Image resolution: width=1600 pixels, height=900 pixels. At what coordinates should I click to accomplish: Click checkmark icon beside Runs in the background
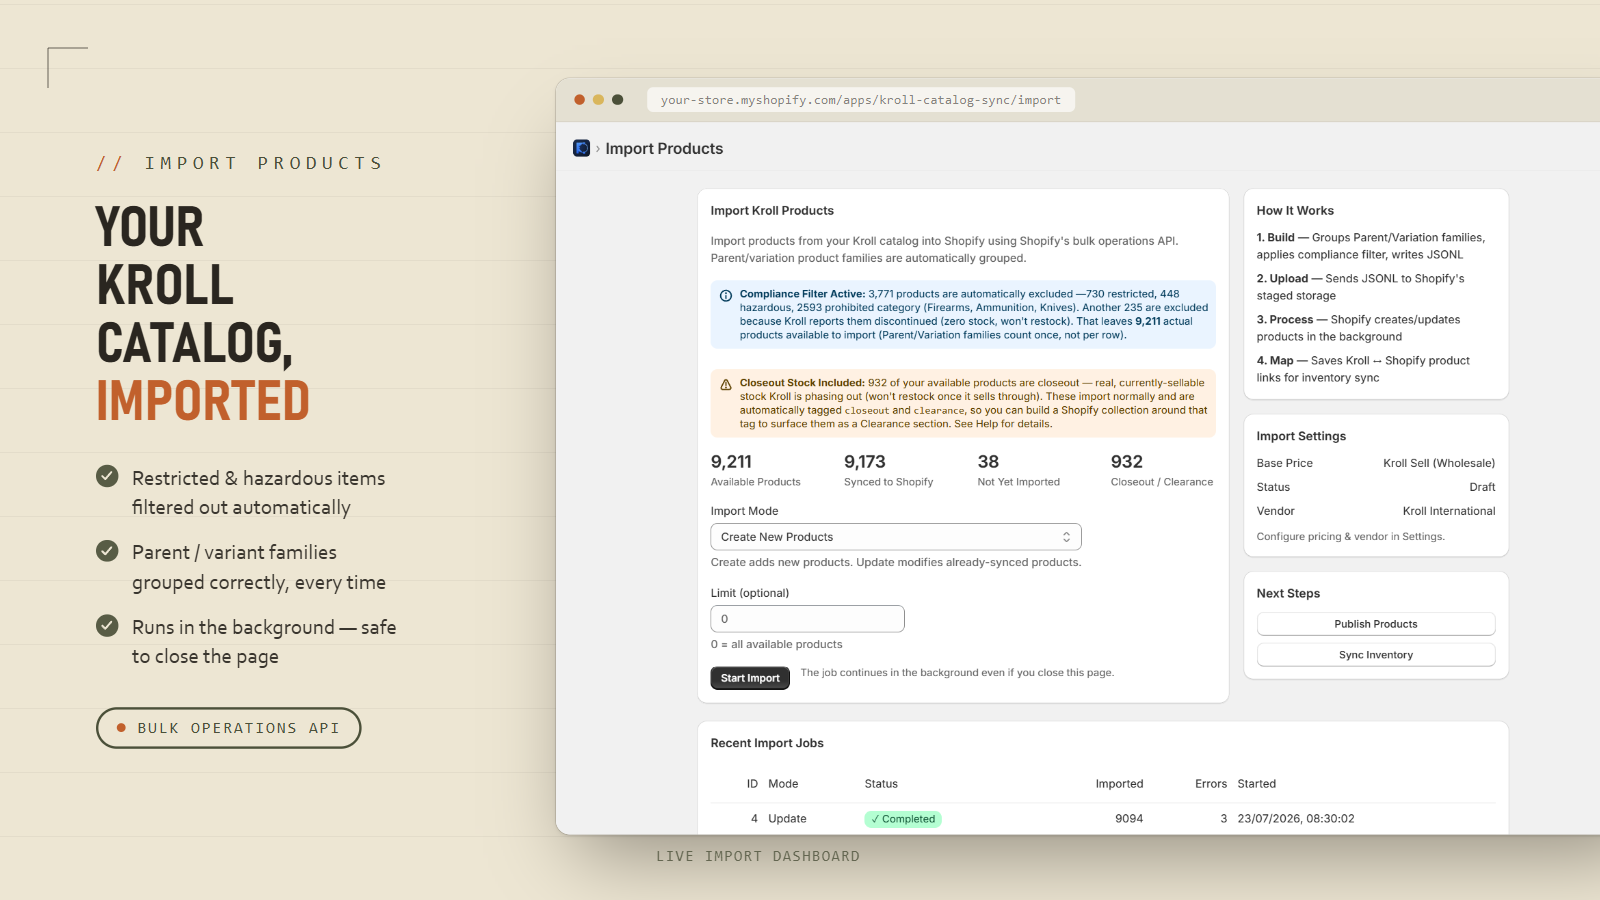[107, 625]
